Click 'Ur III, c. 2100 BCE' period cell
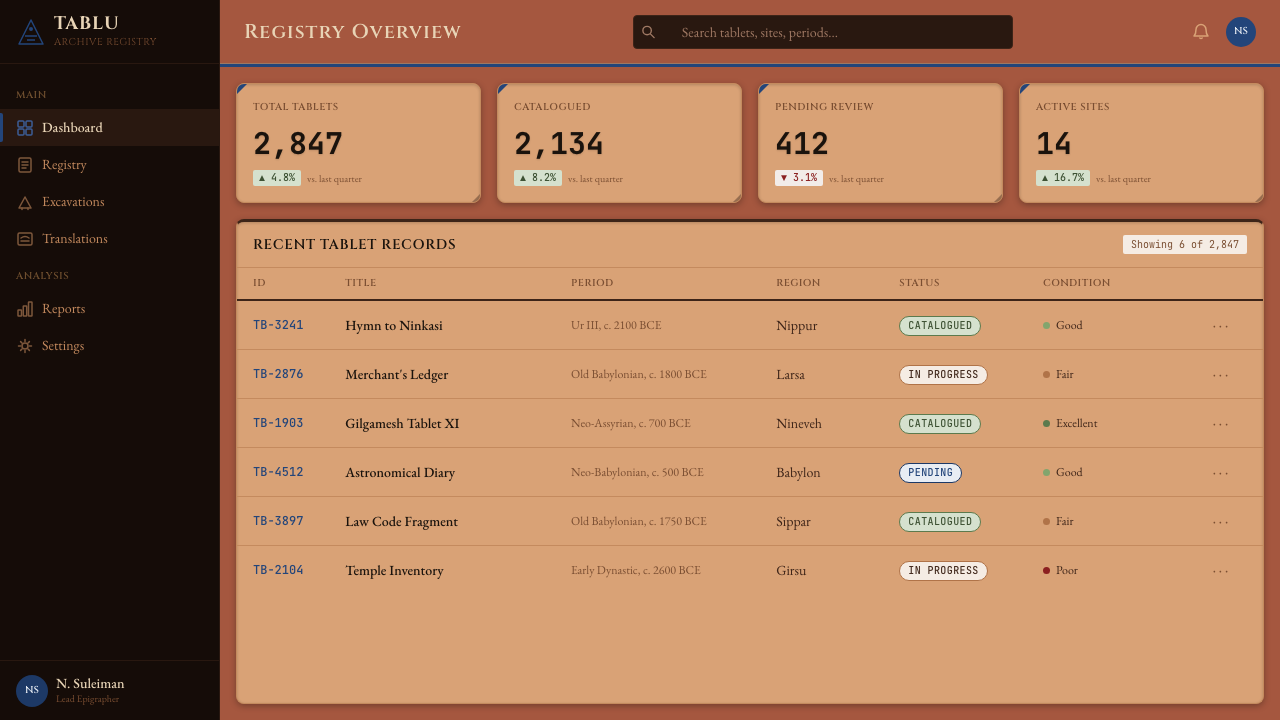Screen dimensions: 1280x720 coord(616,326)
